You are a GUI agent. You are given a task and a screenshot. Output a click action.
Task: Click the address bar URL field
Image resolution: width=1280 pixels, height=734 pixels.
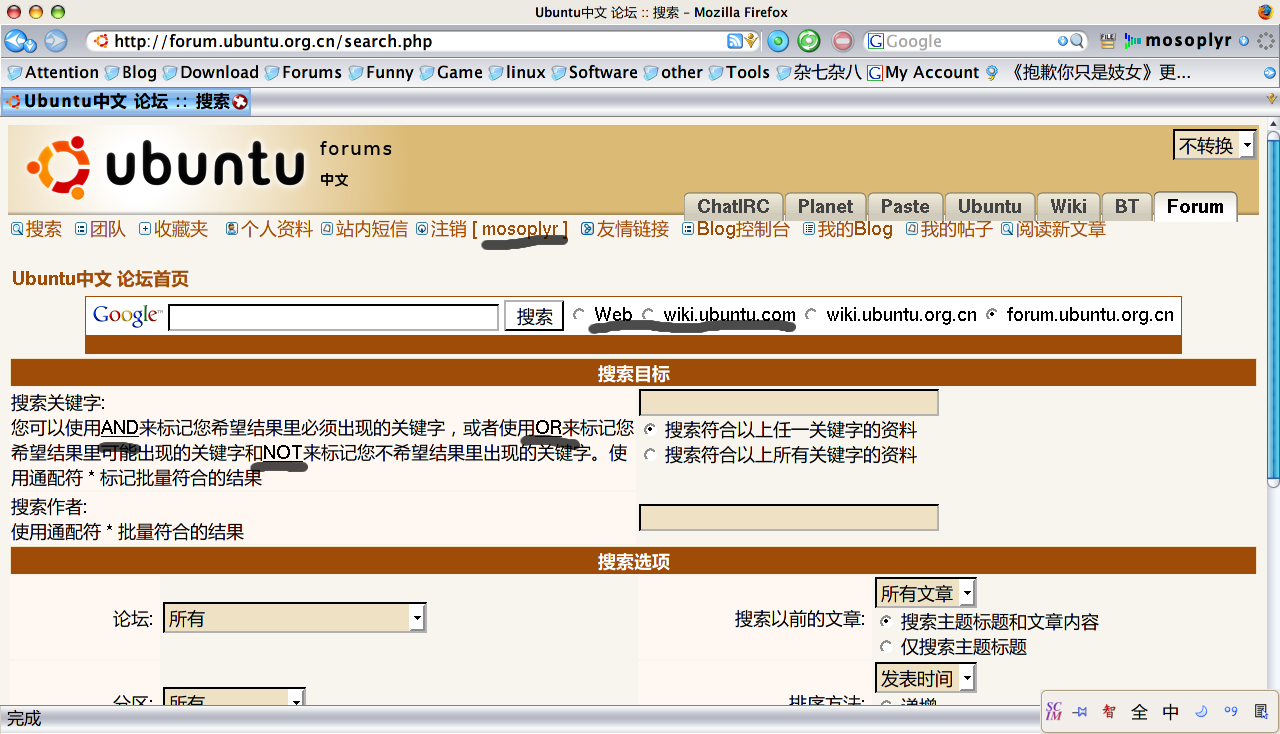418,41
